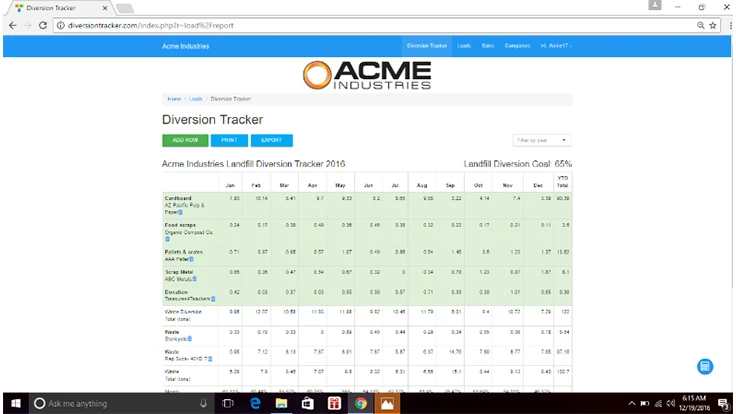Click the info icon beside Waste Shortcycle
The image size is (736, 414).
pyautogui.click(x=192, y=336)
